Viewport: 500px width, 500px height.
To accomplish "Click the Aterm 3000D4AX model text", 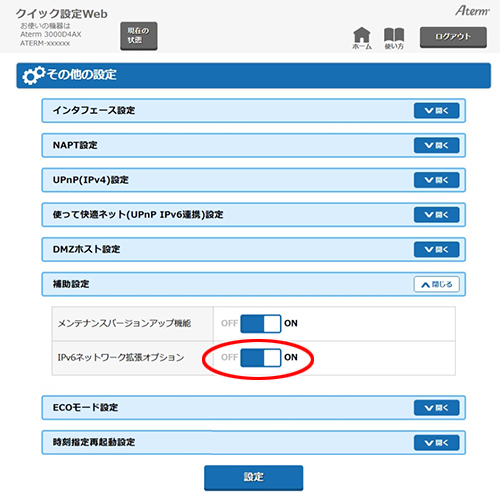I will (x=51, y=34).
